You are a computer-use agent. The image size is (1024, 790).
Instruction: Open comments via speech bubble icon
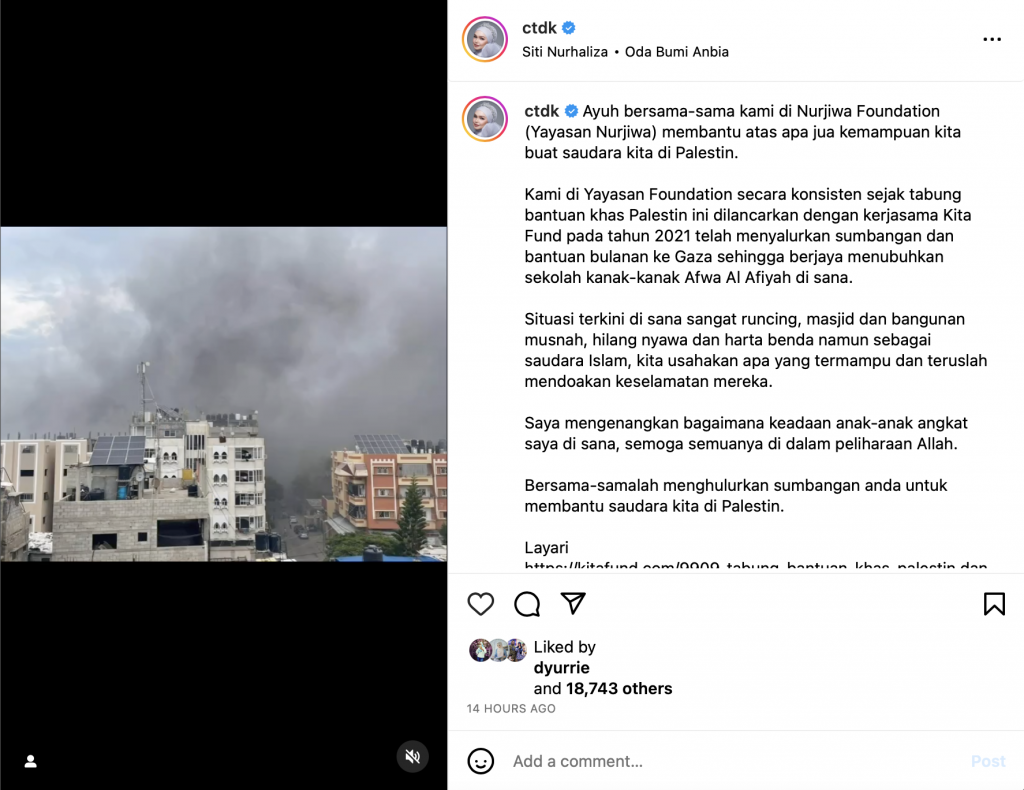[x=527, y=604]
